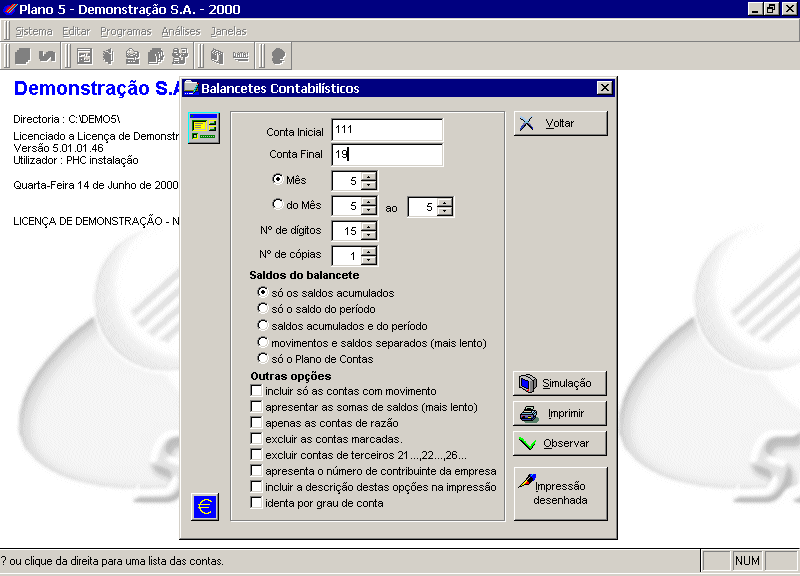Enable incluir só as contas com movimento

pos(256,391)
